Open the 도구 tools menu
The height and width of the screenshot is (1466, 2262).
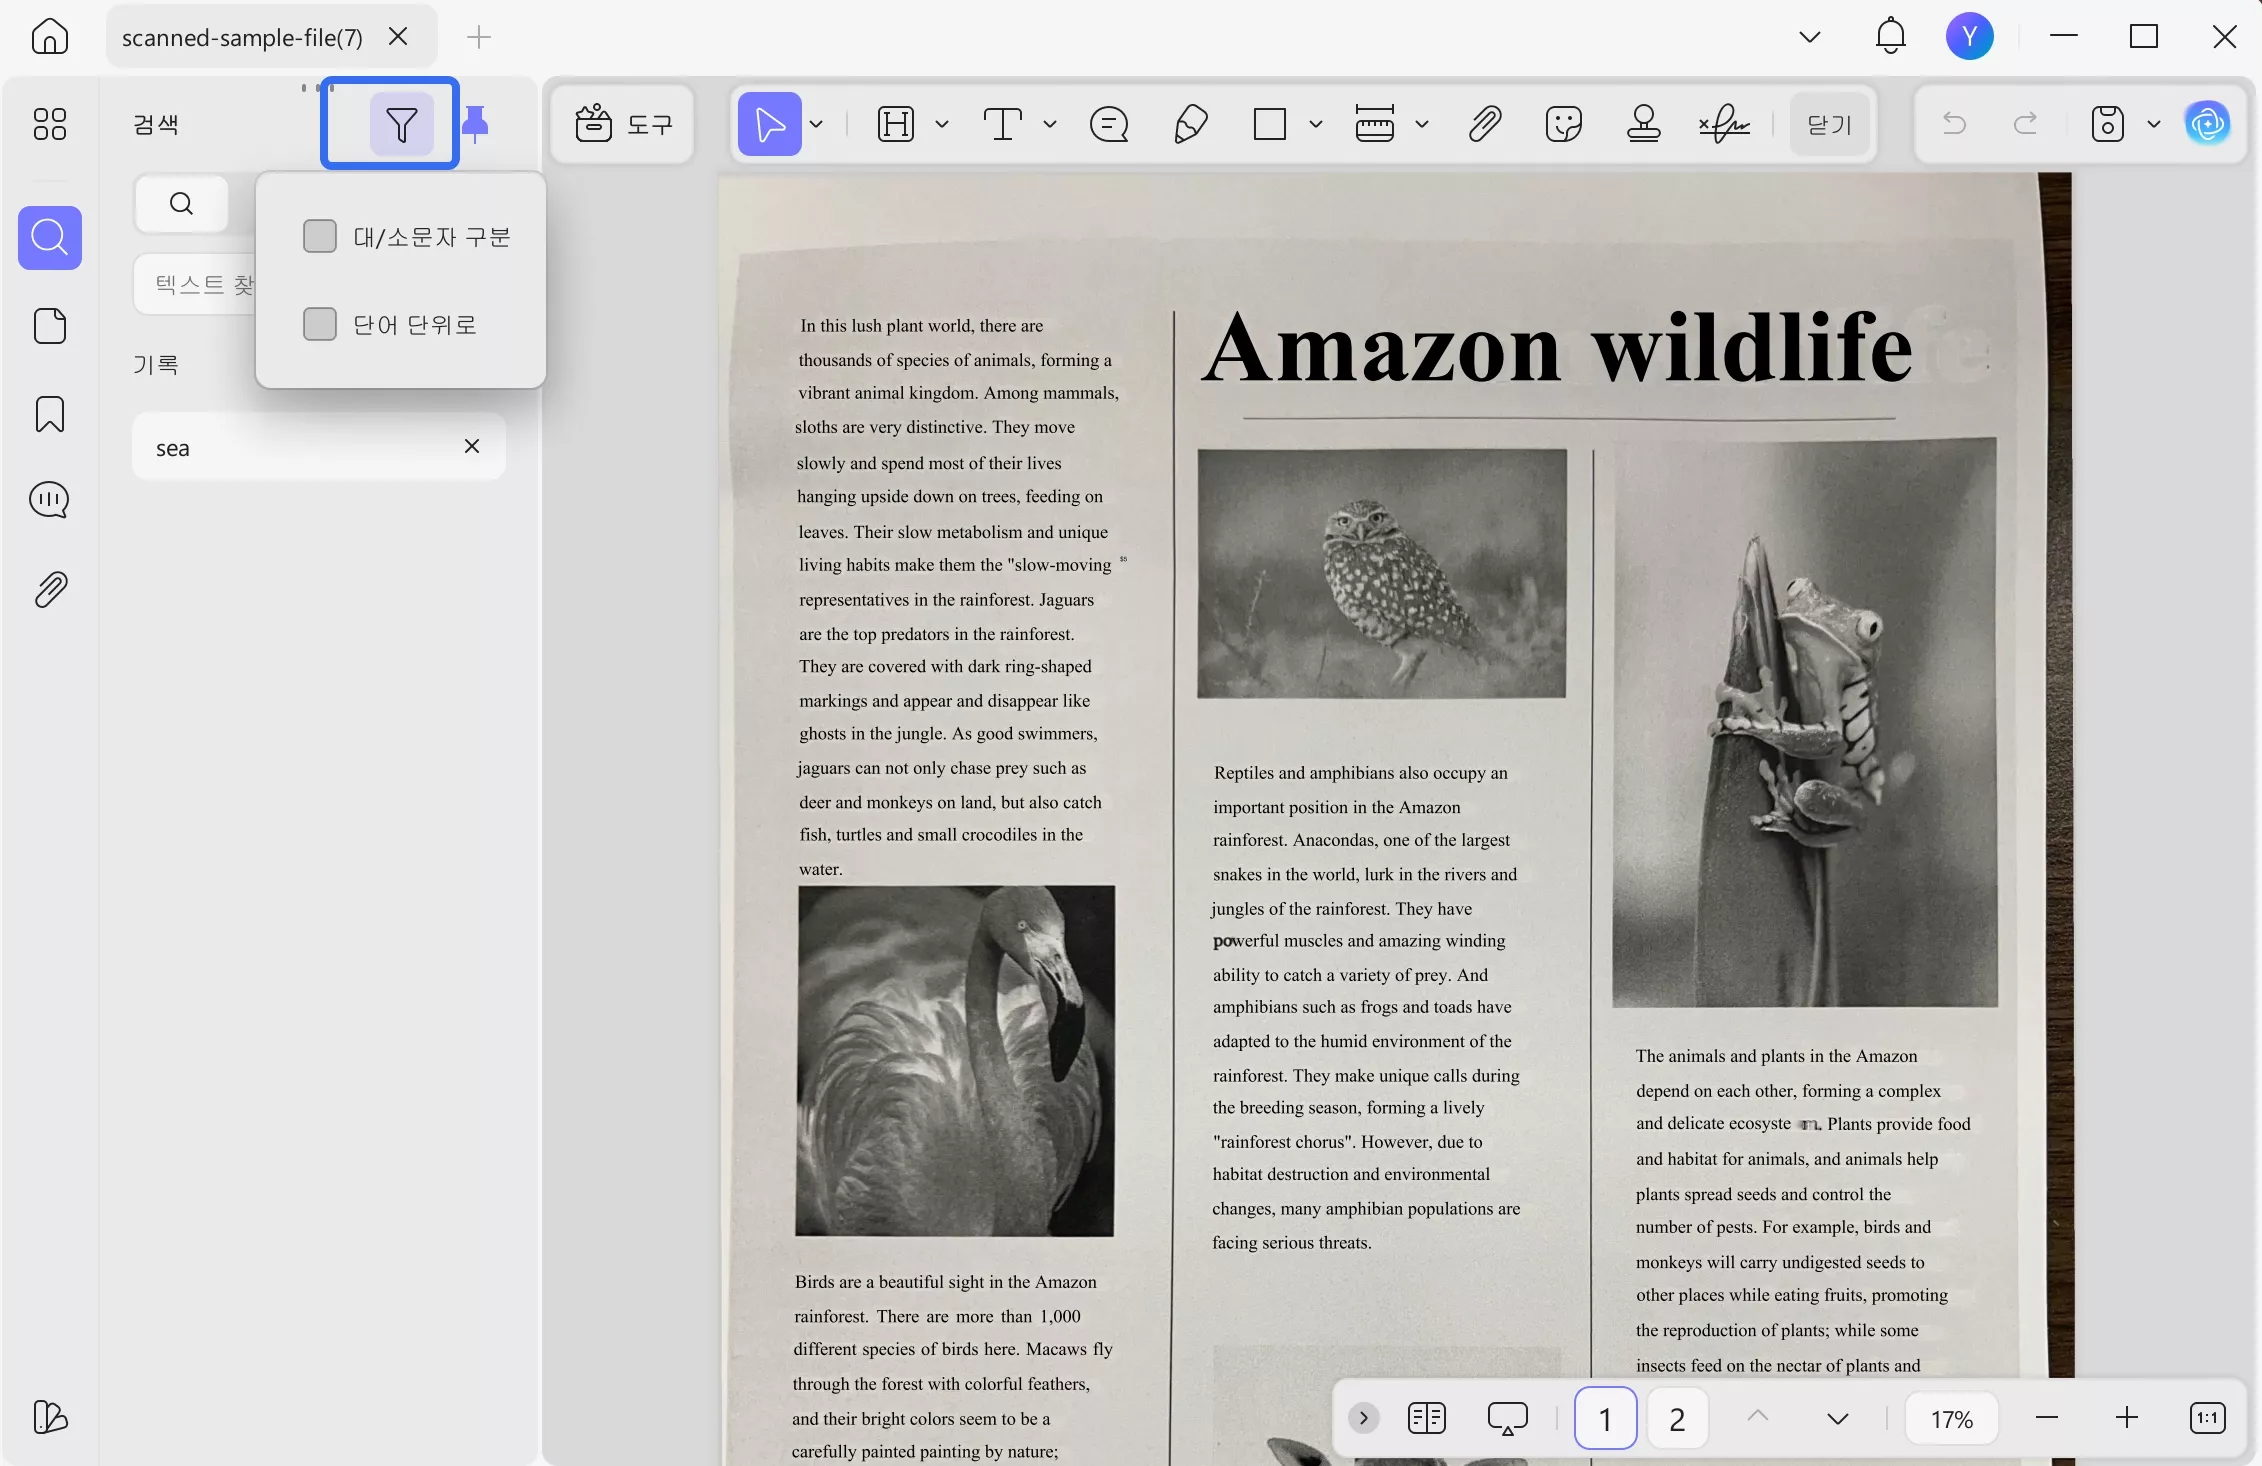tap(623, 124)
